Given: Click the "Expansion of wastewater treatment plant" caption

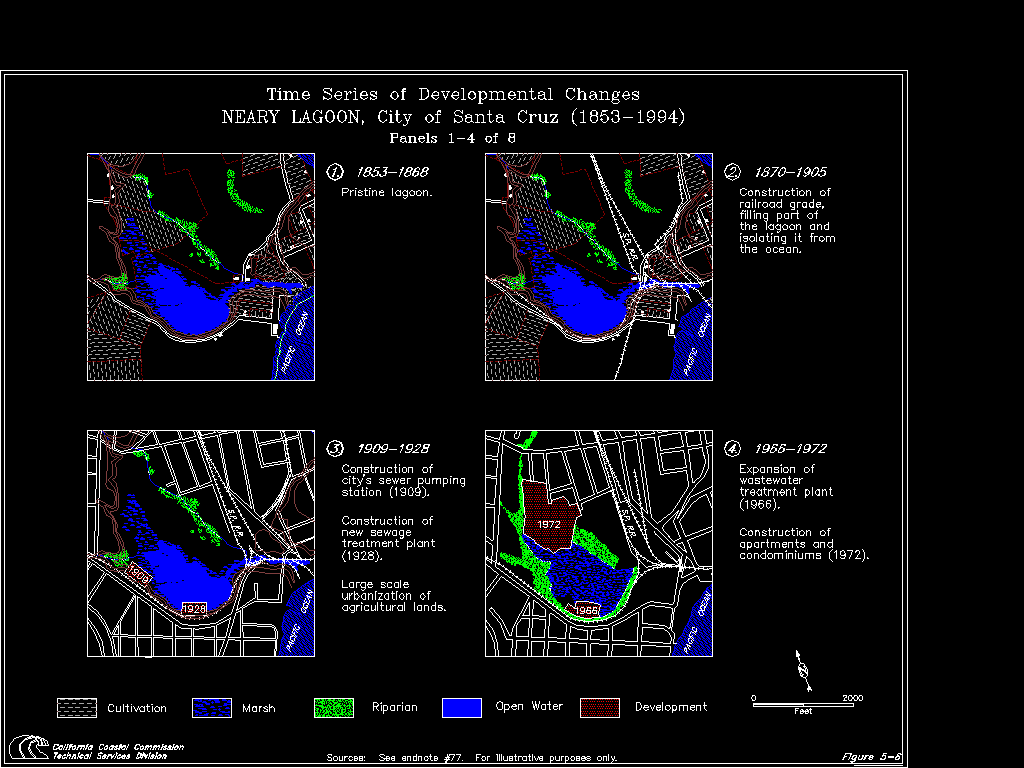Looking at the screenshot, I should coord(786,487).
